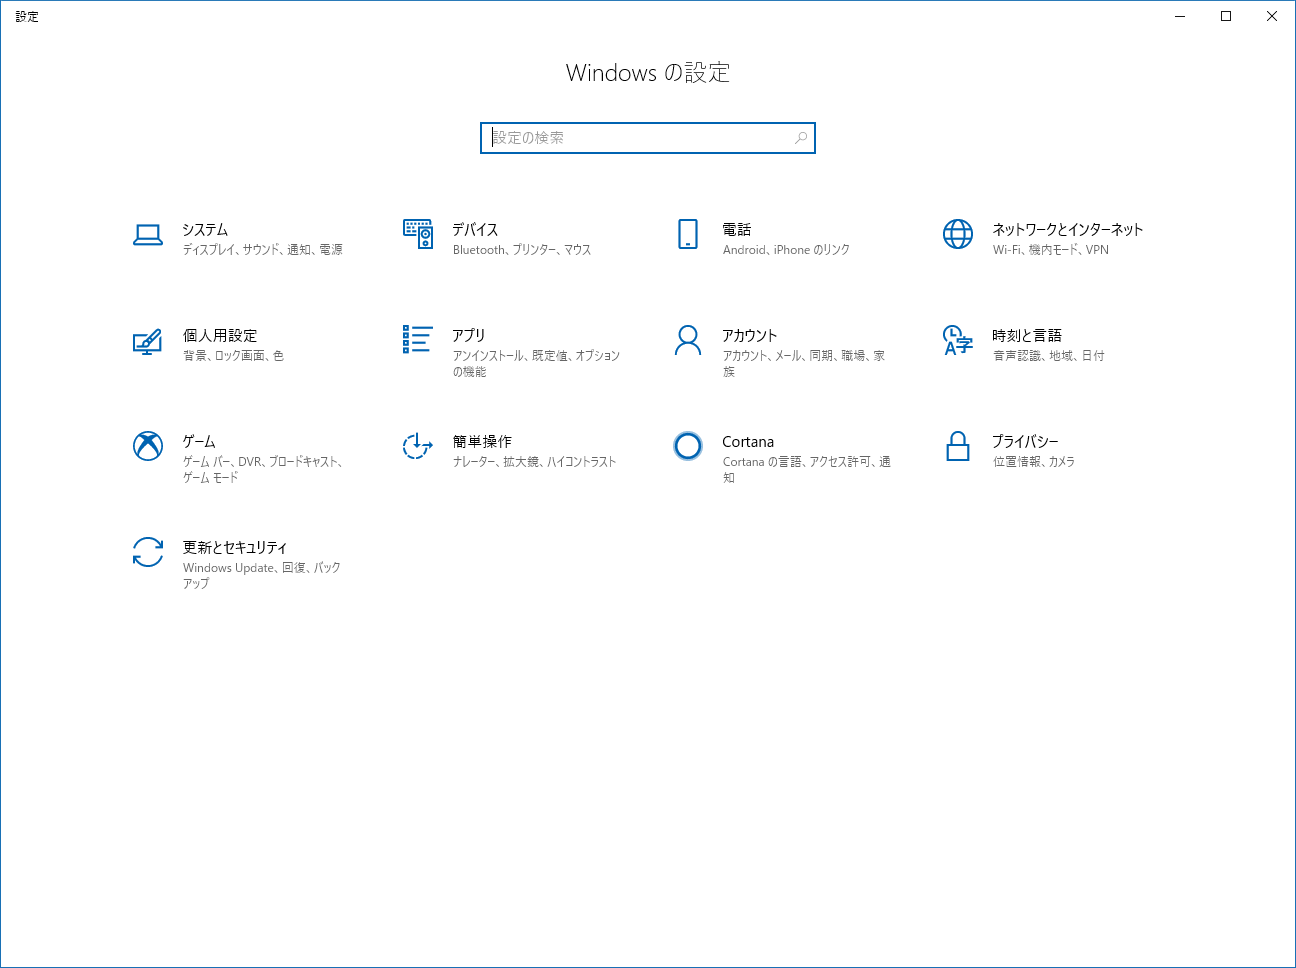Click 'ナレーター、拡大鏡、ハイコントラスト' description
1296x968 pixels.
coord(535,462)
